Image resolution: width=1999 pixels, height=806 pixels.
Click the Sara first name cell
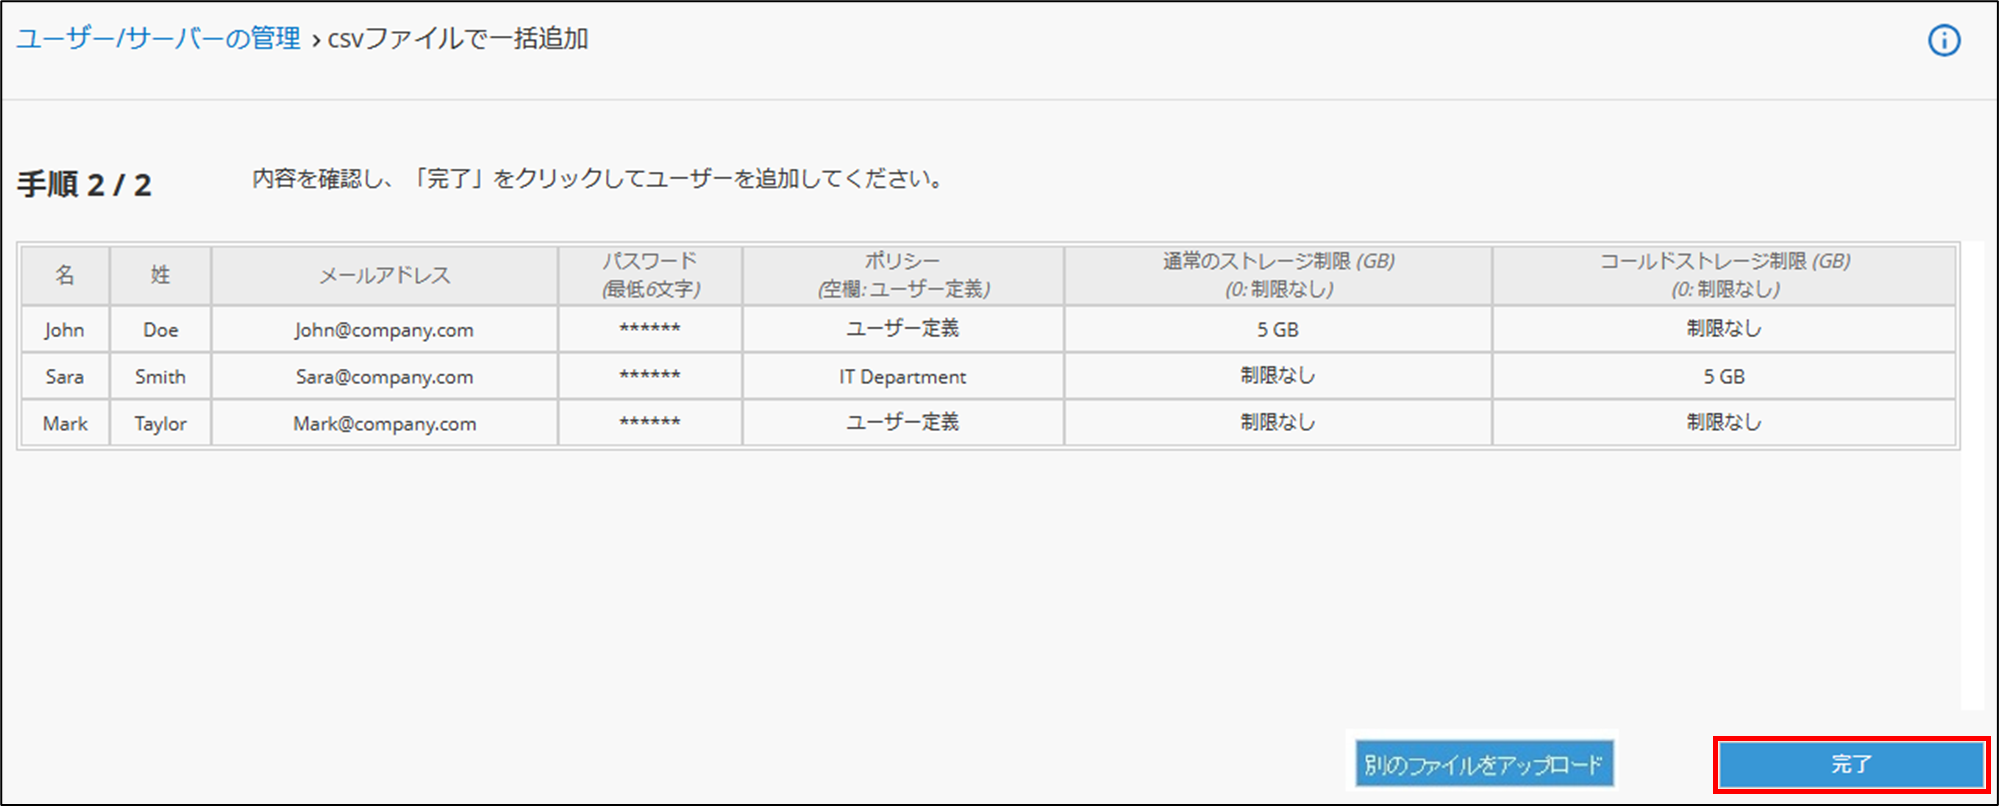[x=65, y=376]
